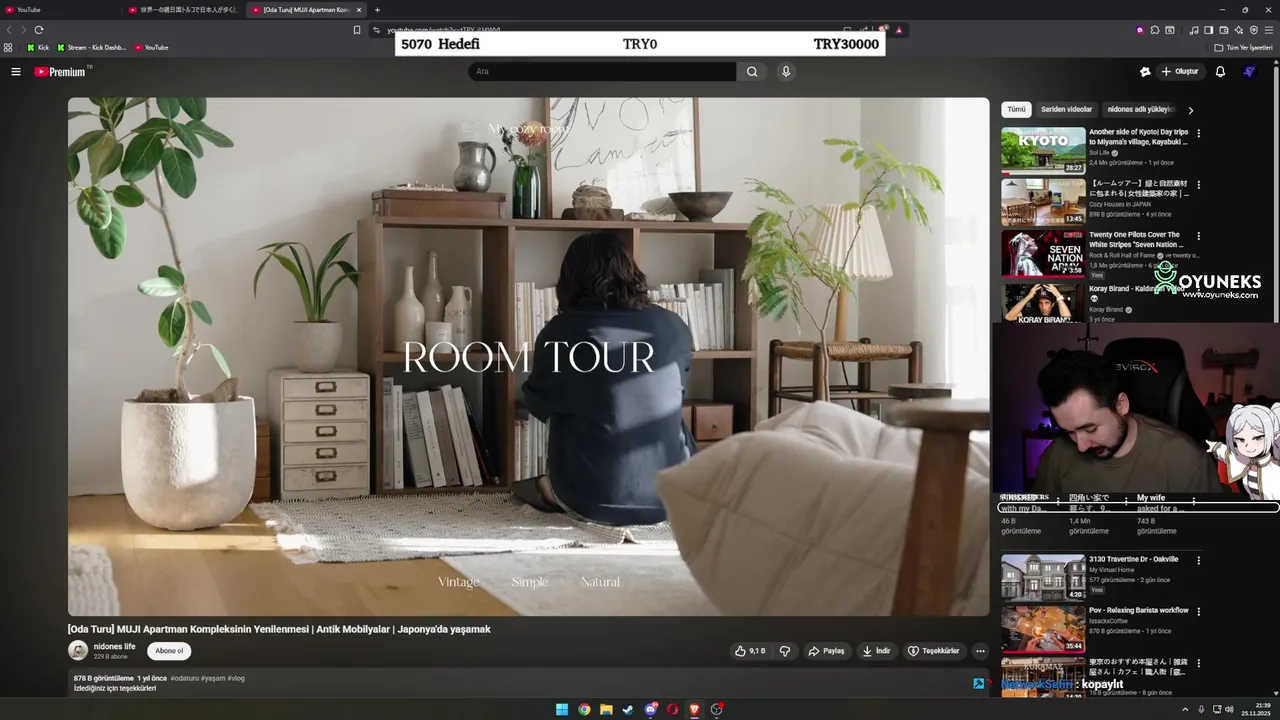Share video with Paylaş button
The image size is (1280, 720).
point(826,651)
